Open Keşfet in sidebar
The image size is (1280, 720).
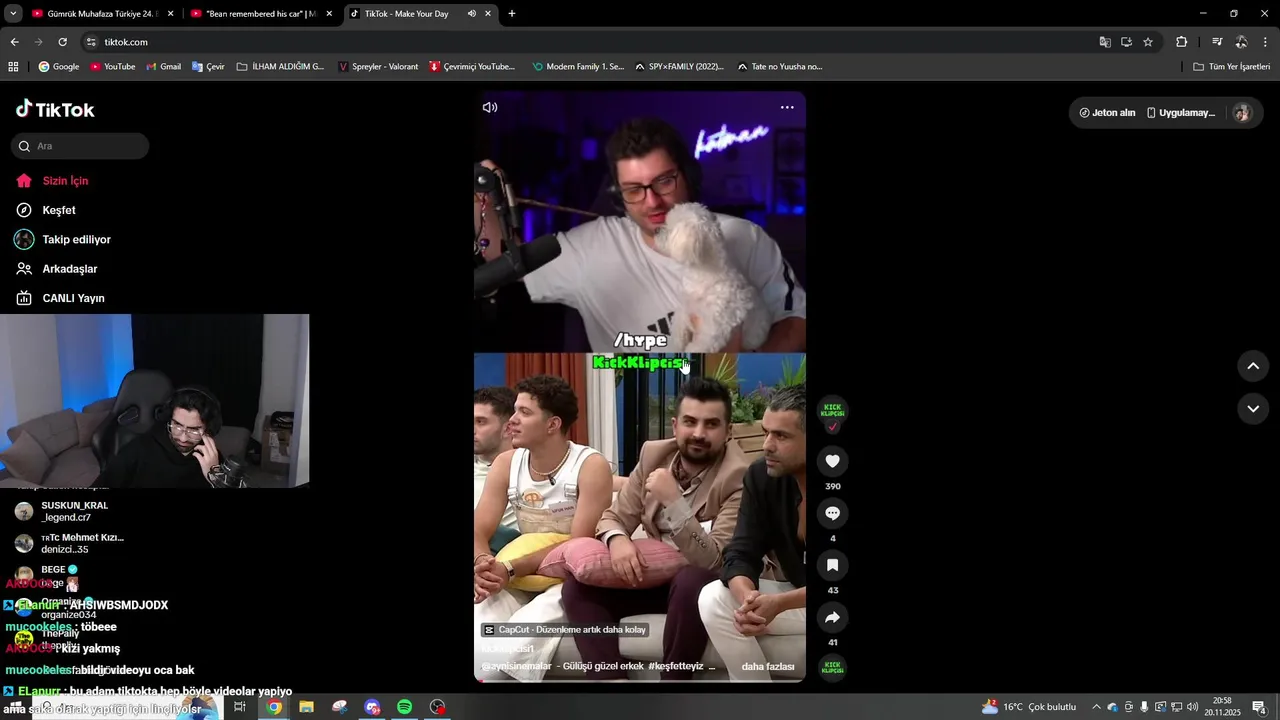(59, 210)
